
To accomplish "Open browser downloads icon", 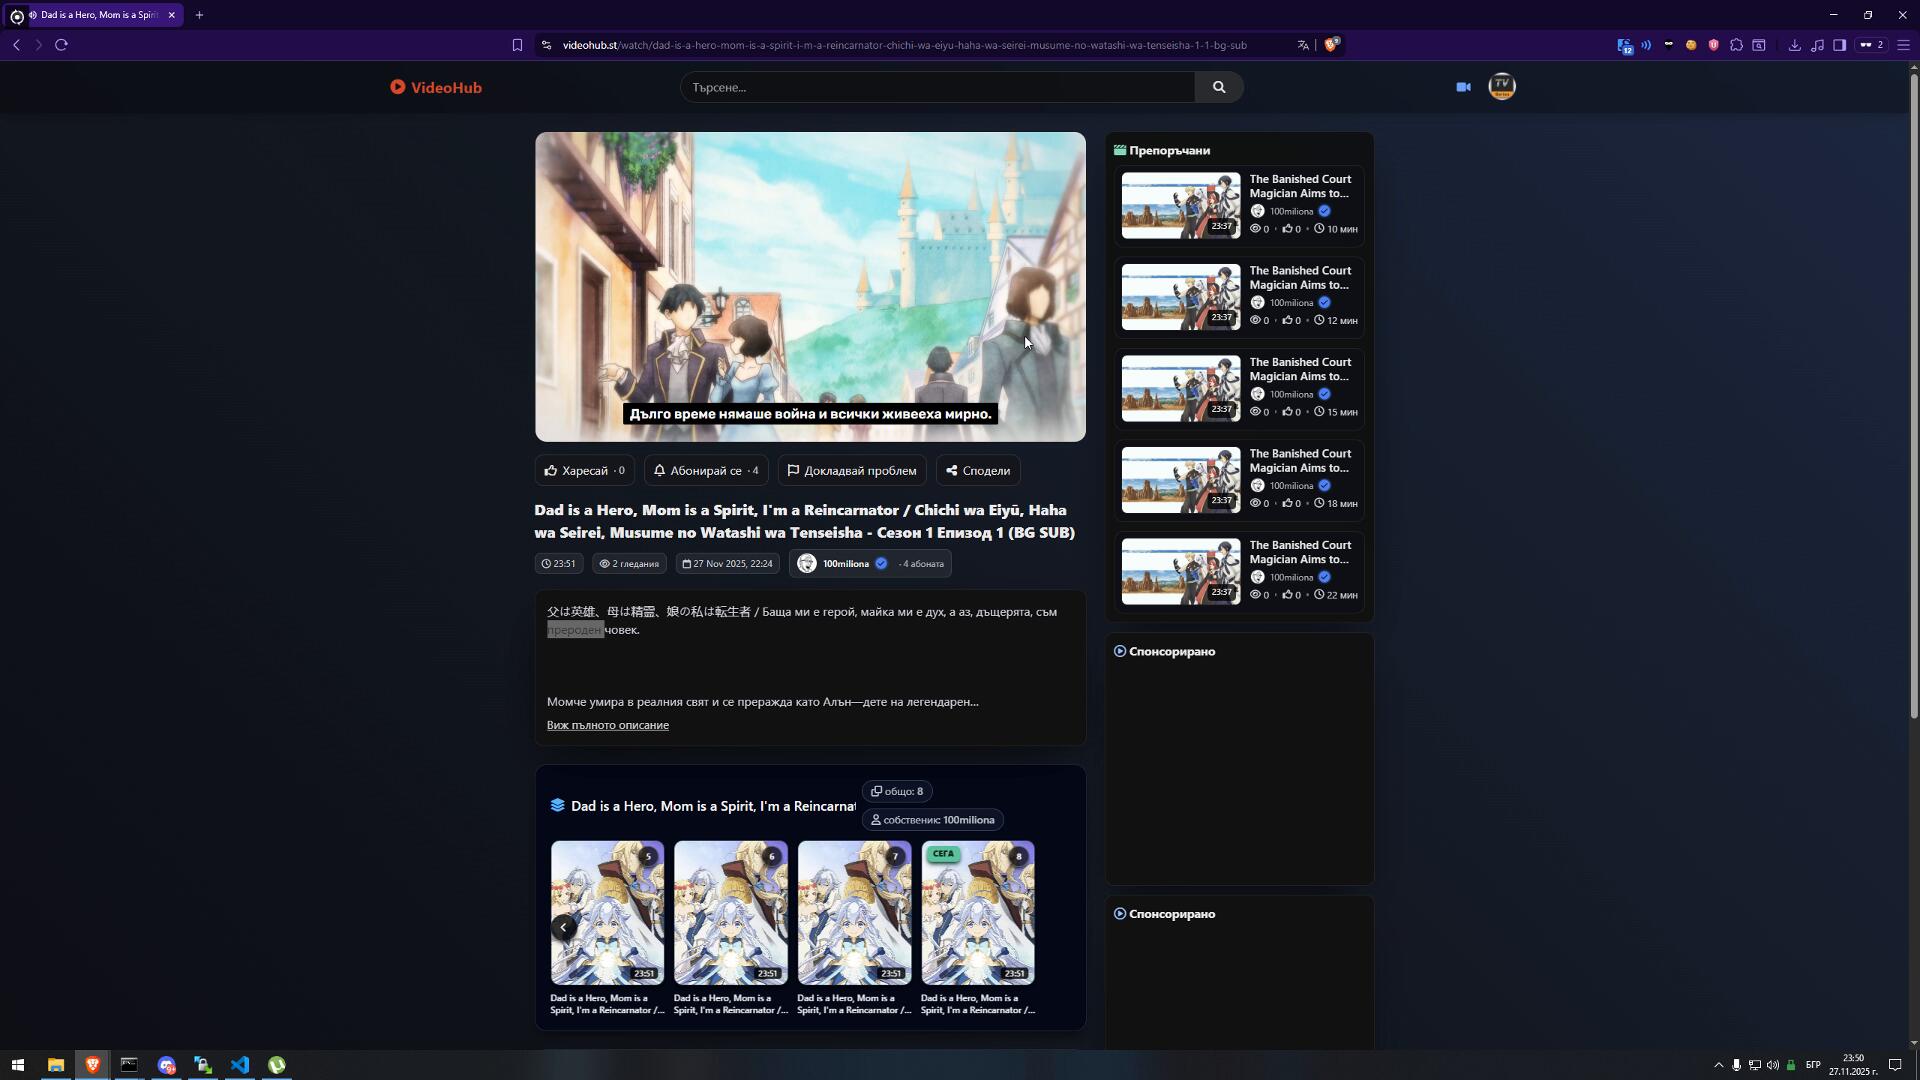I will coord(1794,45).
